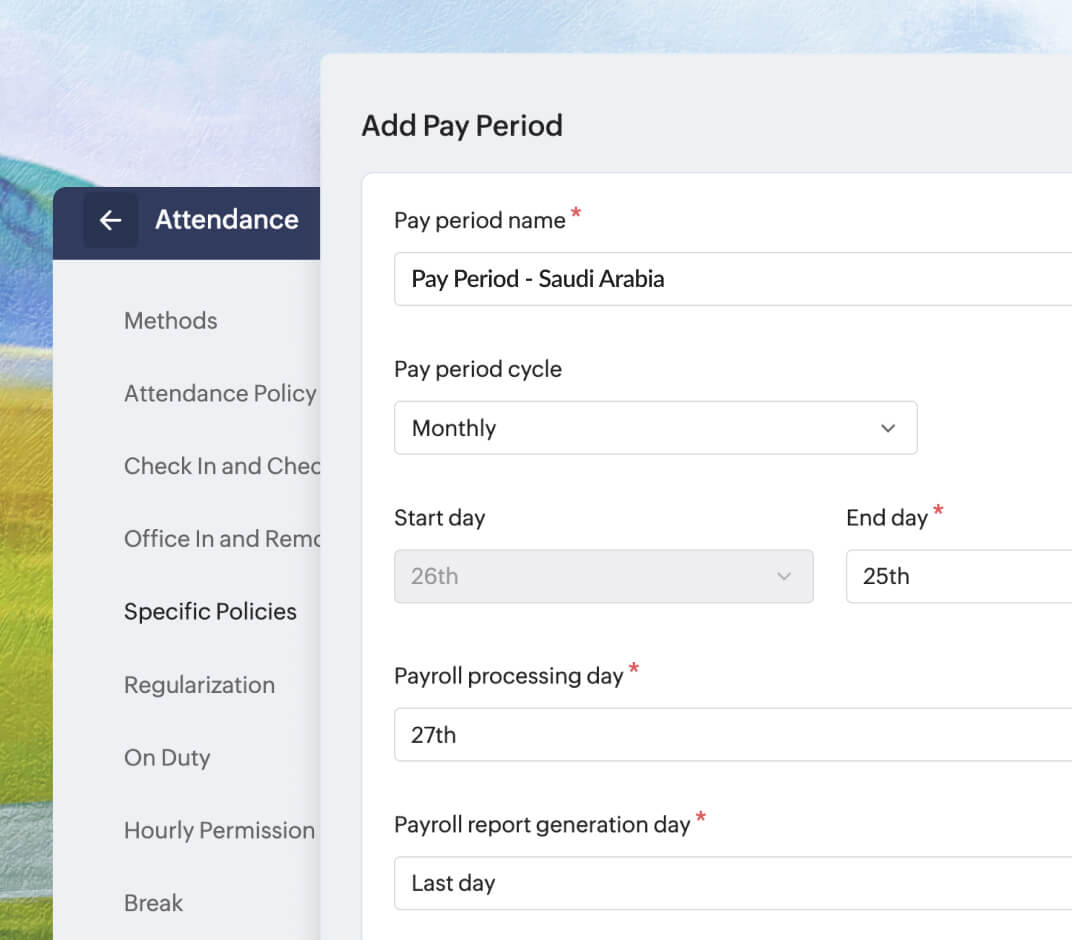Click the chevron in the 26th field
Image resolution: width=1072 pixels, height=940 pixels.
pos(783,576)
